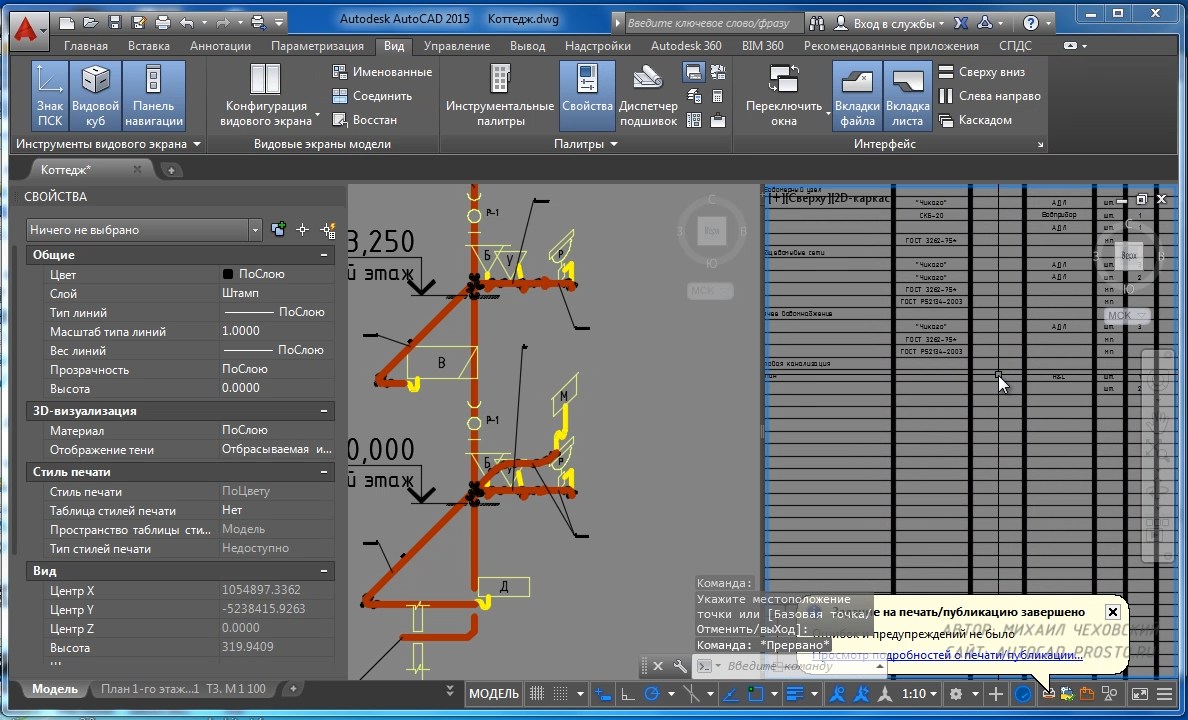The height and width of the screenshot is (720, 1188).
Task: Click the Именованные viewports button
Action: [383, 72]
